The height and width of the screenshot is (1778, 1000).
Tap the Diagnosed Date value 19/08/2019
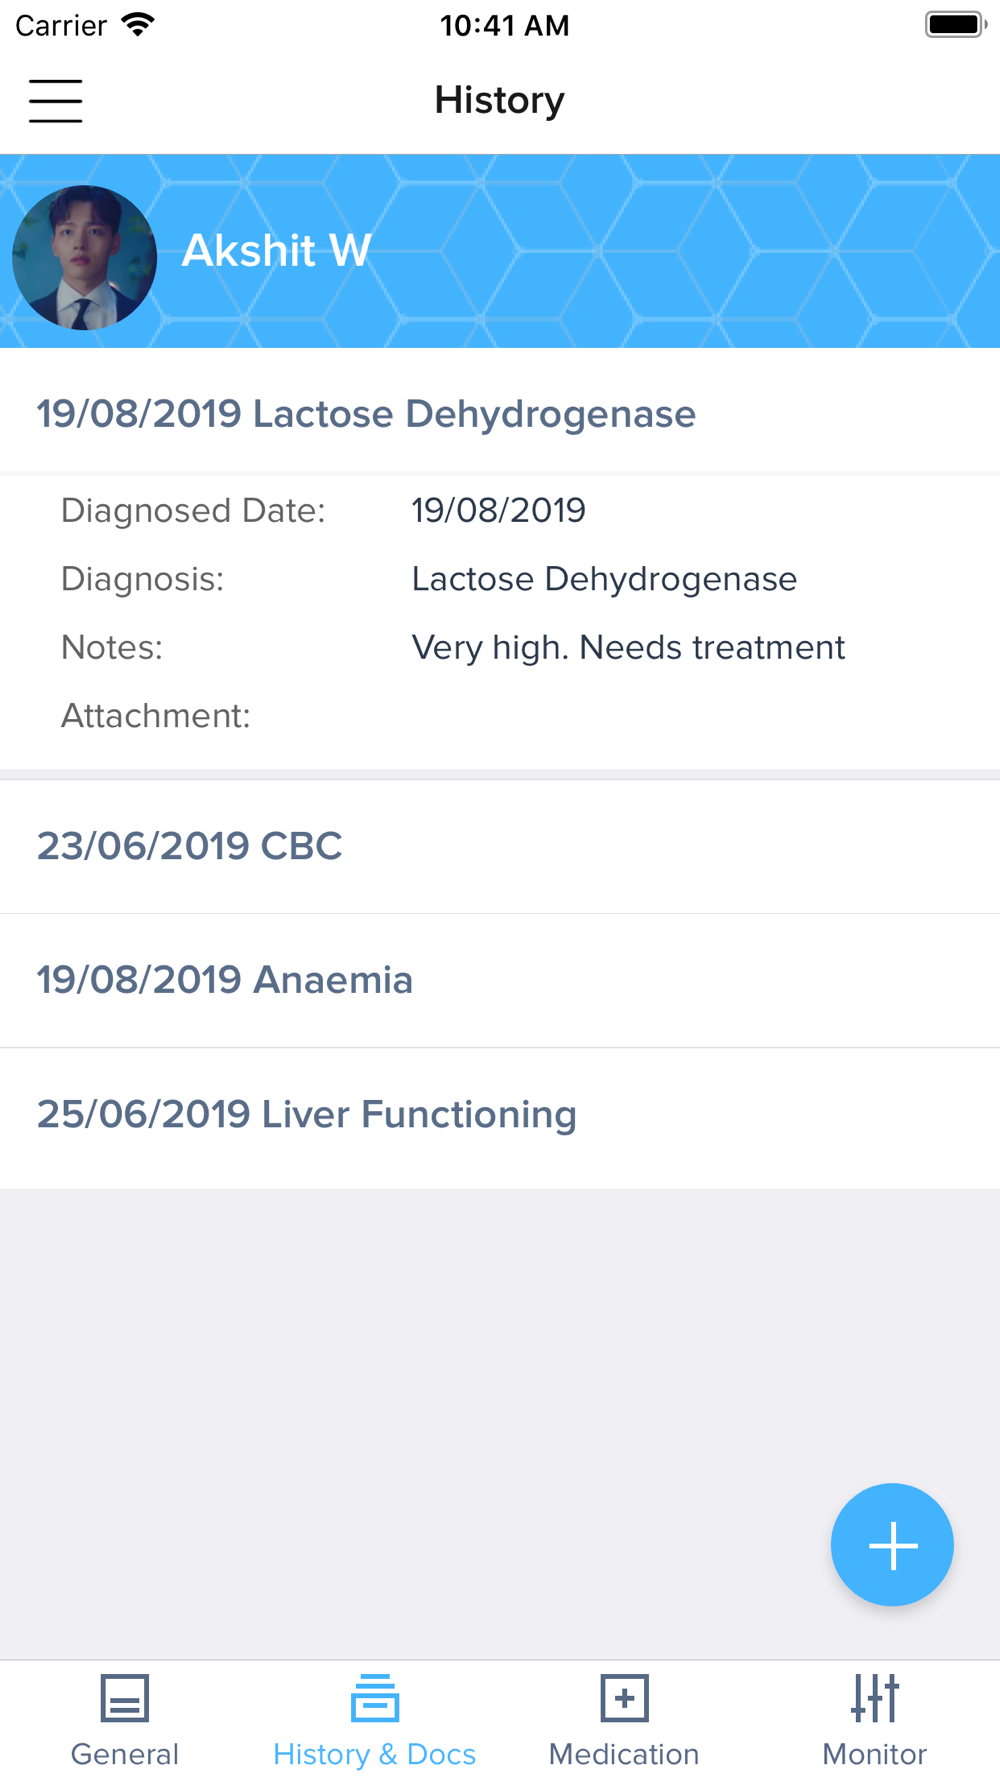point(498,511)
